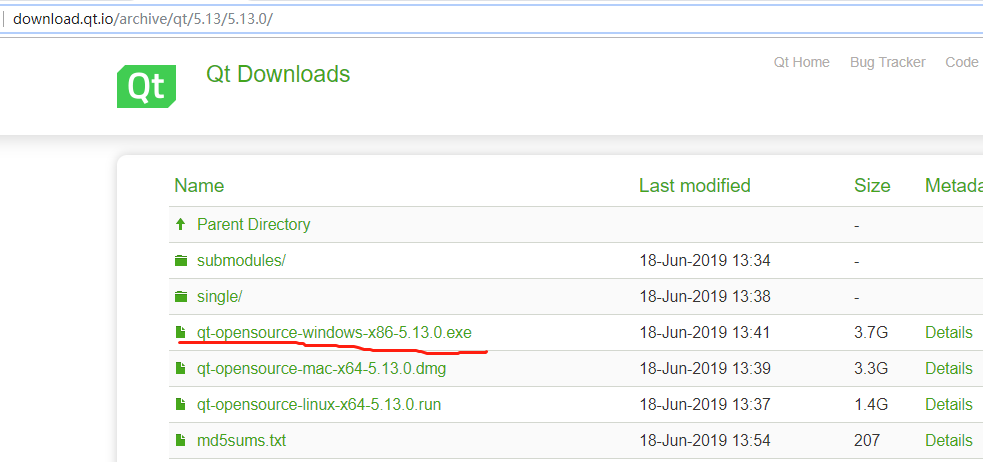Open the submodules/ folder
The width and height of the screenshot is (983, 462).
[241, 260]
